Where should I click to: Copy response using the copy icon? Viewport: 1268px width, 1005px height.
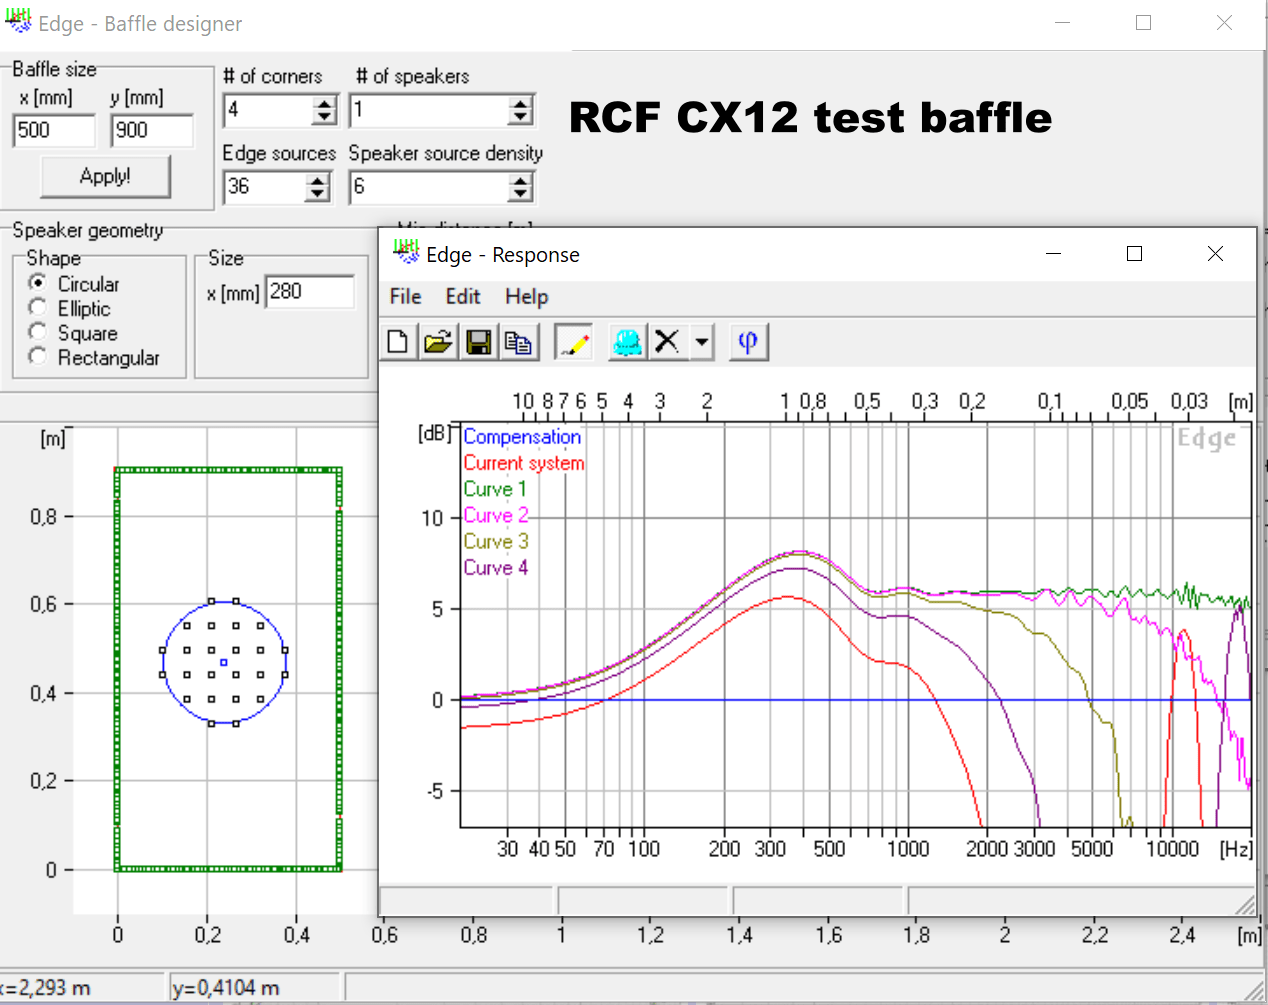coord(518,342)
